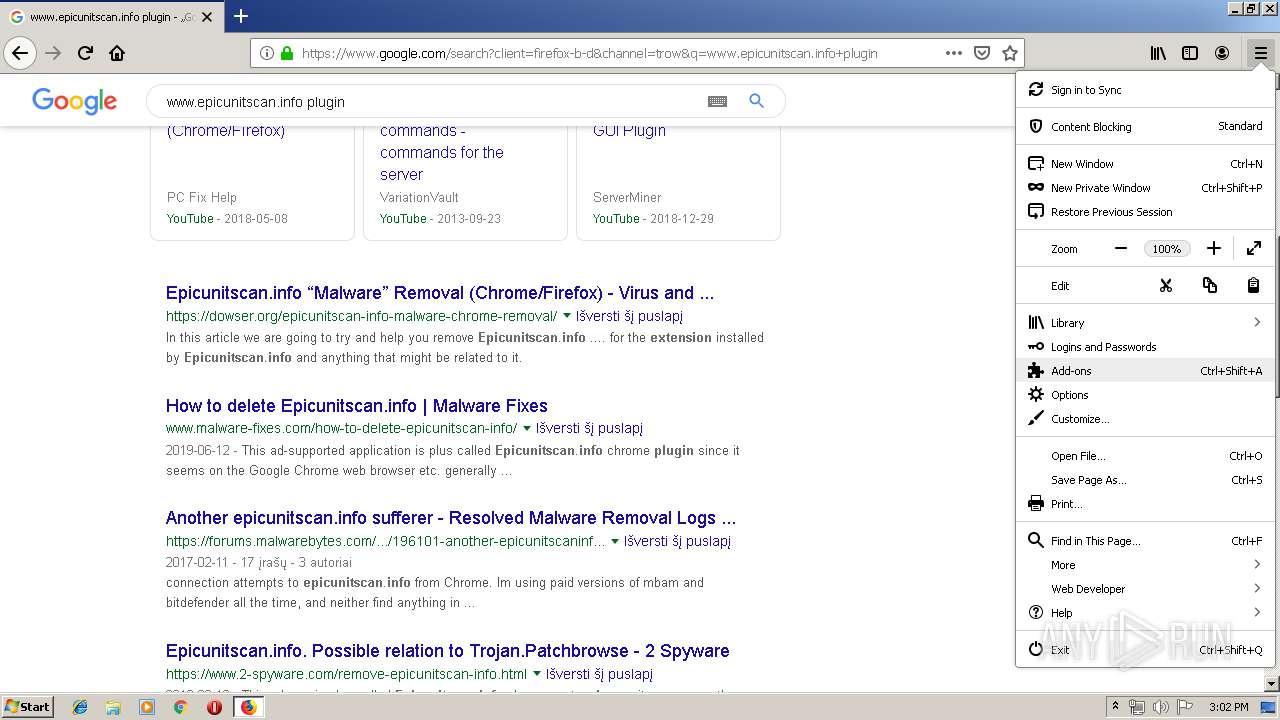
Task: Select Find in This Page...
Action: click(x=1145, y=541)
